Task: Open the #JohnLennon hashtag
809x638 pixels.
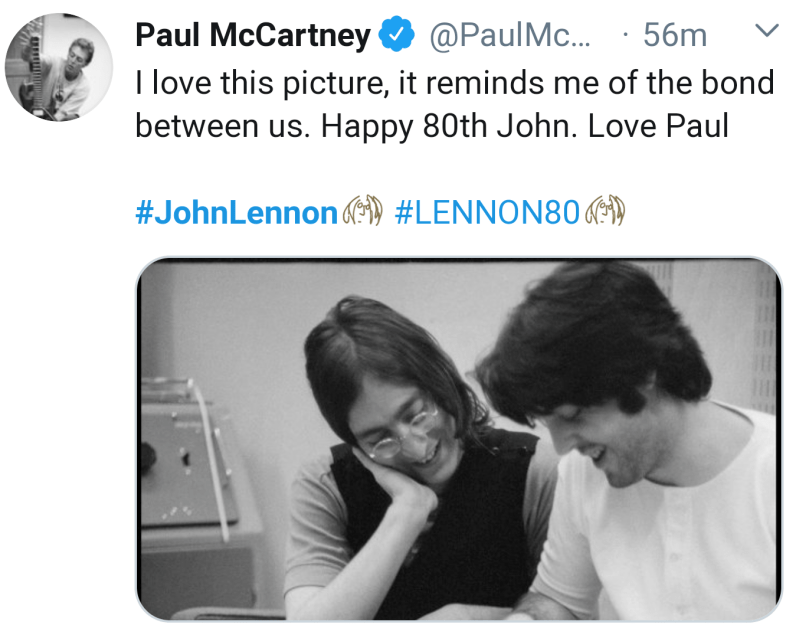Action: tap(236, 213)
